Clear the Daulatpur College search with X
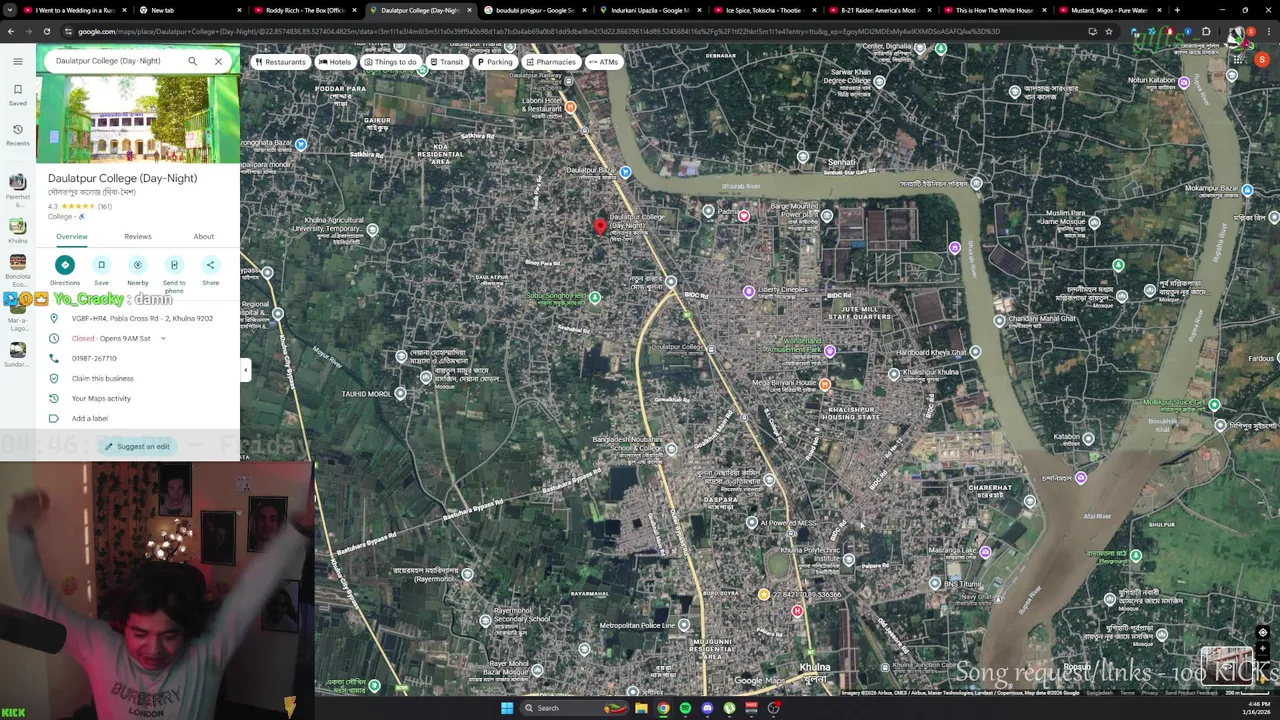 pos(218,61)
